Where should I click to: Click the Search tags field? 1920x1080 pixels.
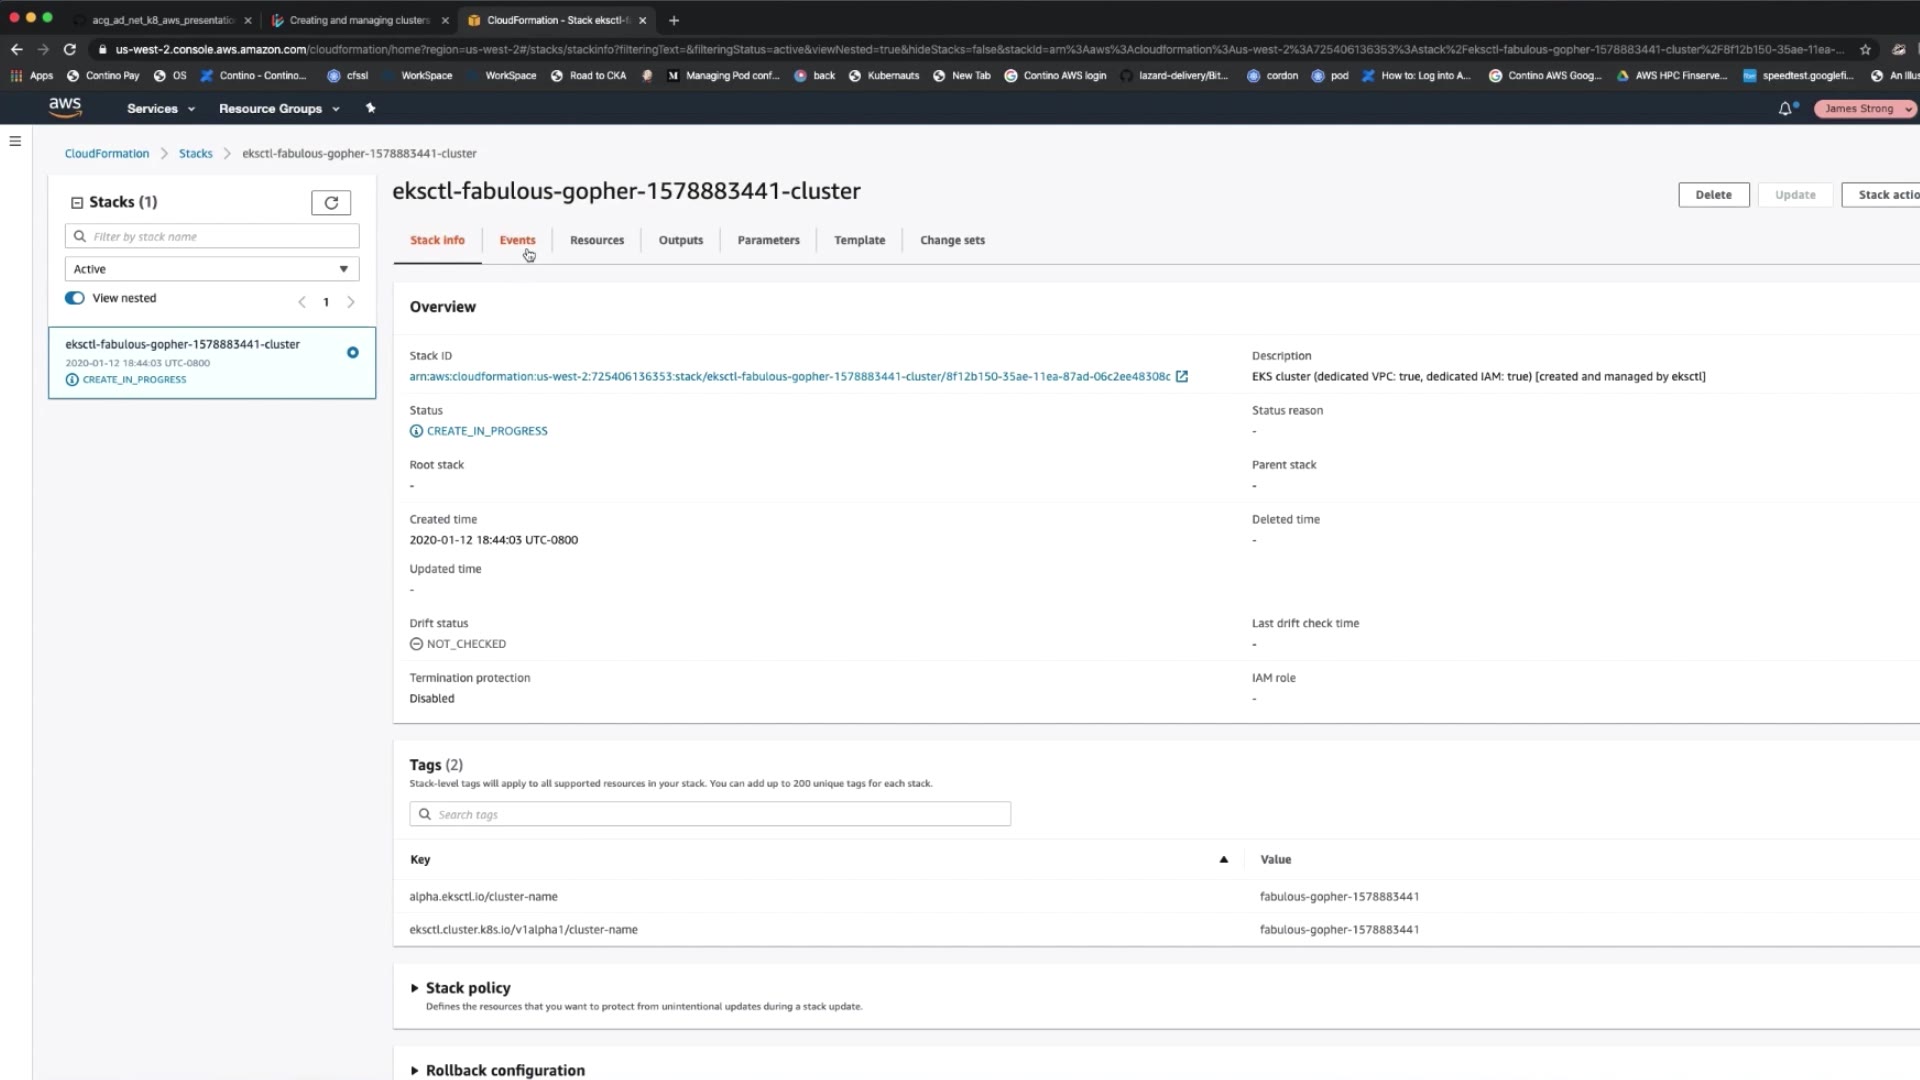tap(710, 814)
